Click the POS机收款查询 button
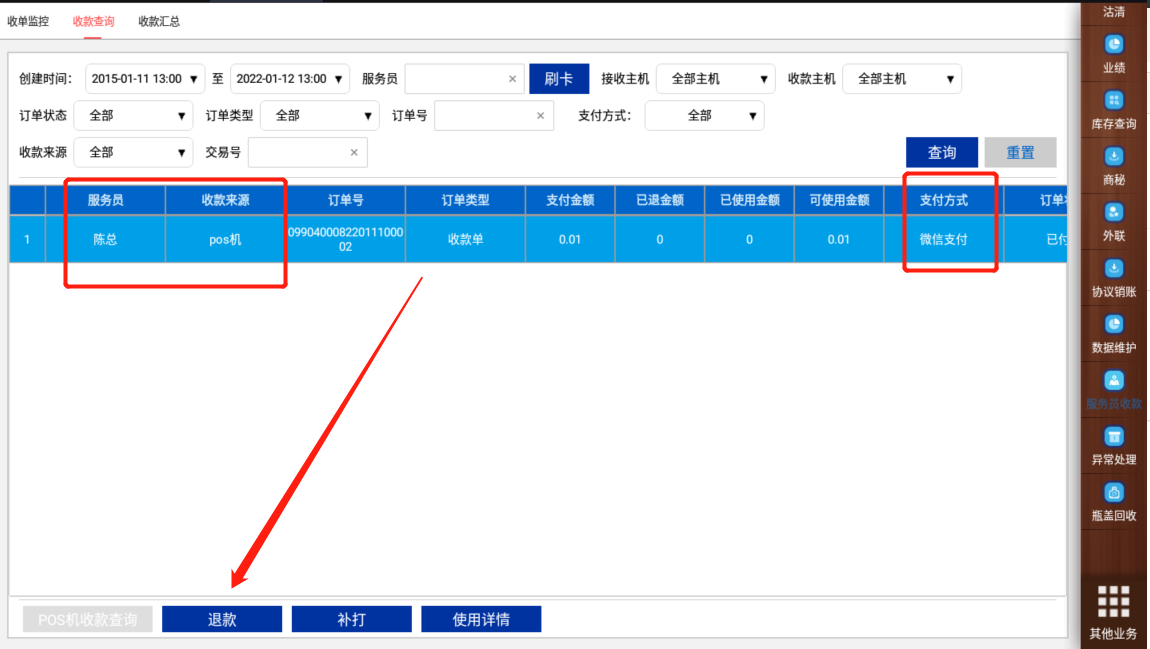Image resolution: width=1150 pixels, height=649 pixels. [x=87, y=620]
